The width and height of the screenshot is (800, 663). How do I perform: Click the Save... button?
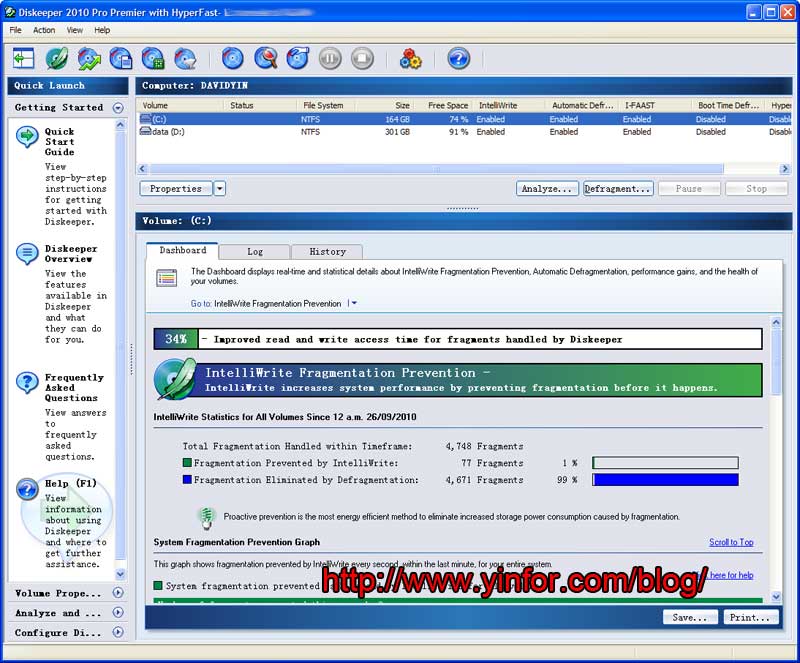pos(690,618)
